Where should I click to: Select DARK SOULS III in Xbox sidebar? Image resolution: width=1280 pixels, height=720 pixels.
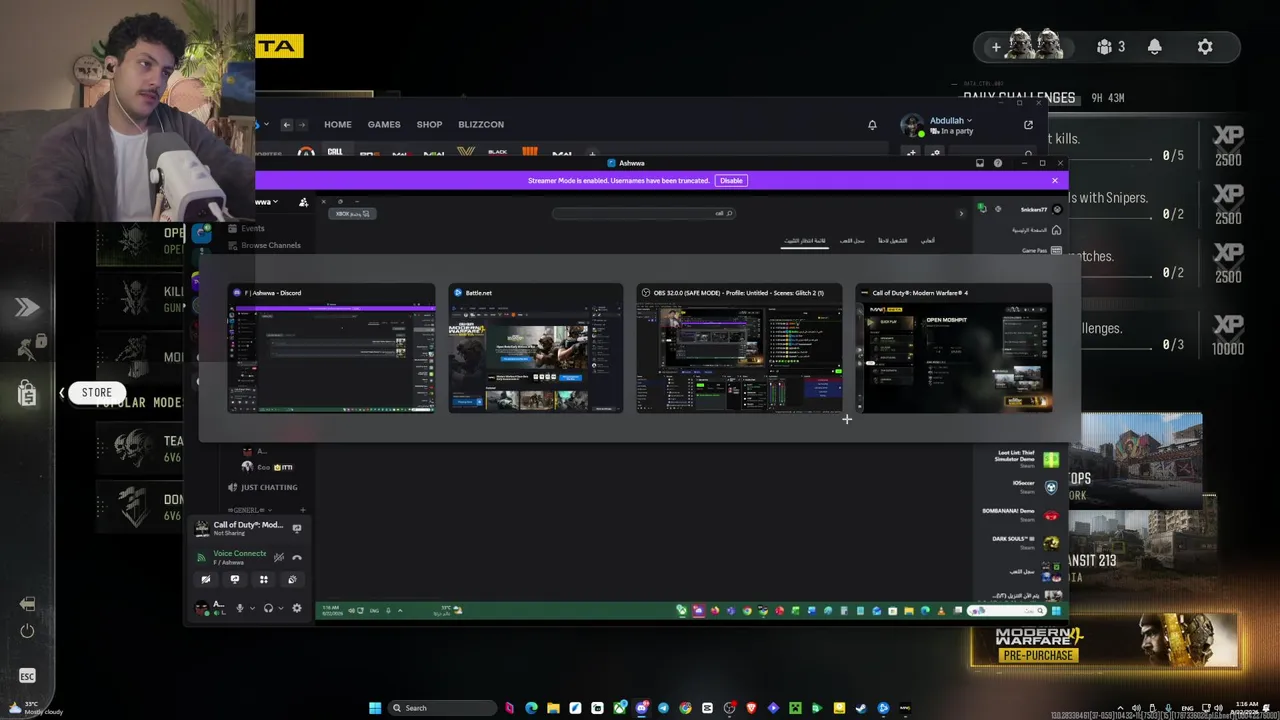pyautogui.click(x=1026, y=542)
